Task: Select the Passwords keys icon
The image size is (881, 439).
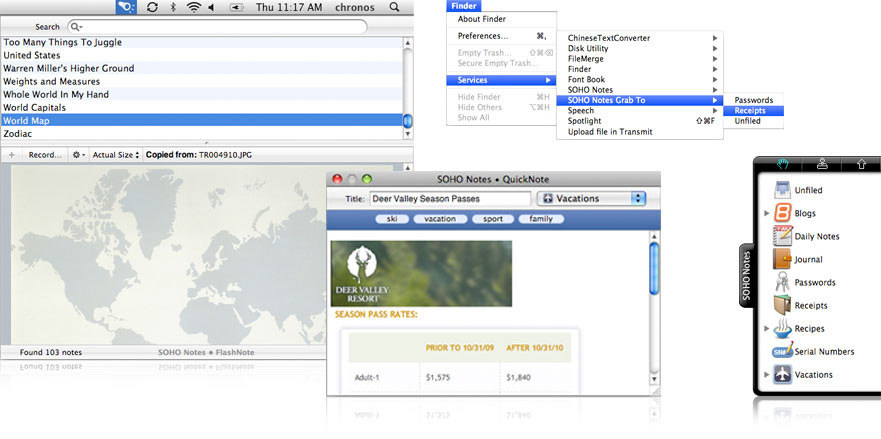Action: click(783, 282)
